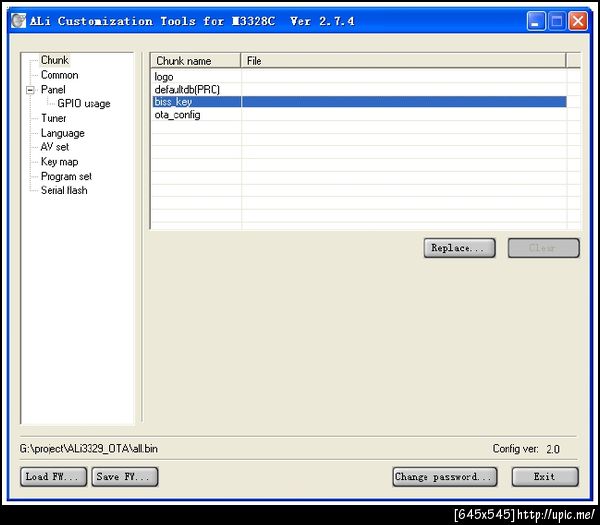The height and width of the screenshot is (525, 600).
Task: Select AV set in the tree
Action: tap(55, 147)
